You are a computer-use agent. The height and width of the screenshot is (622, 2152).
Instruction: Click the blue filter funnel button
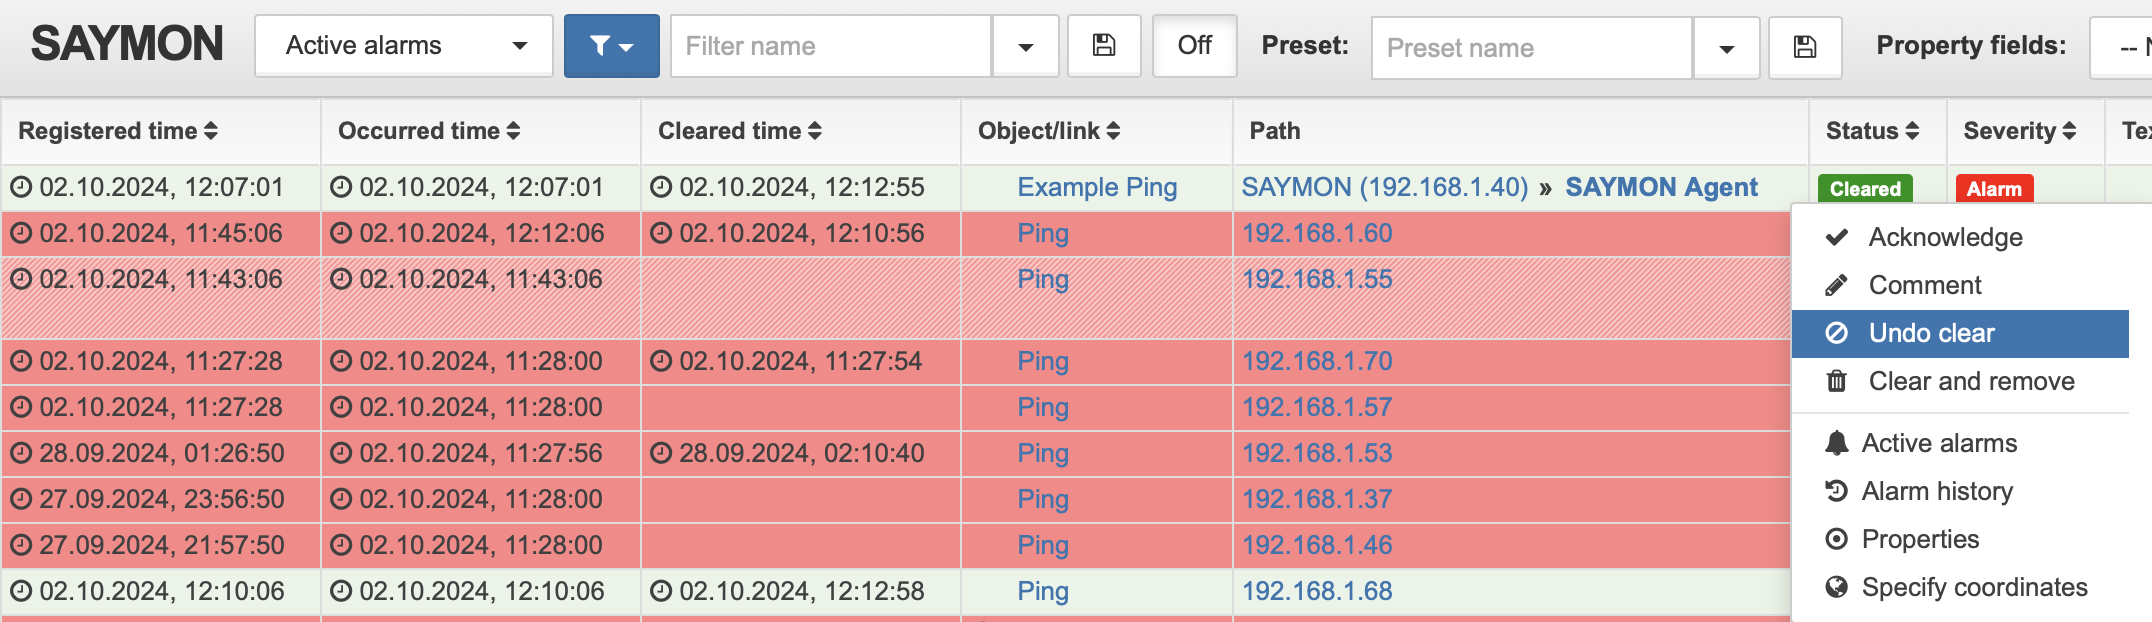612,46
